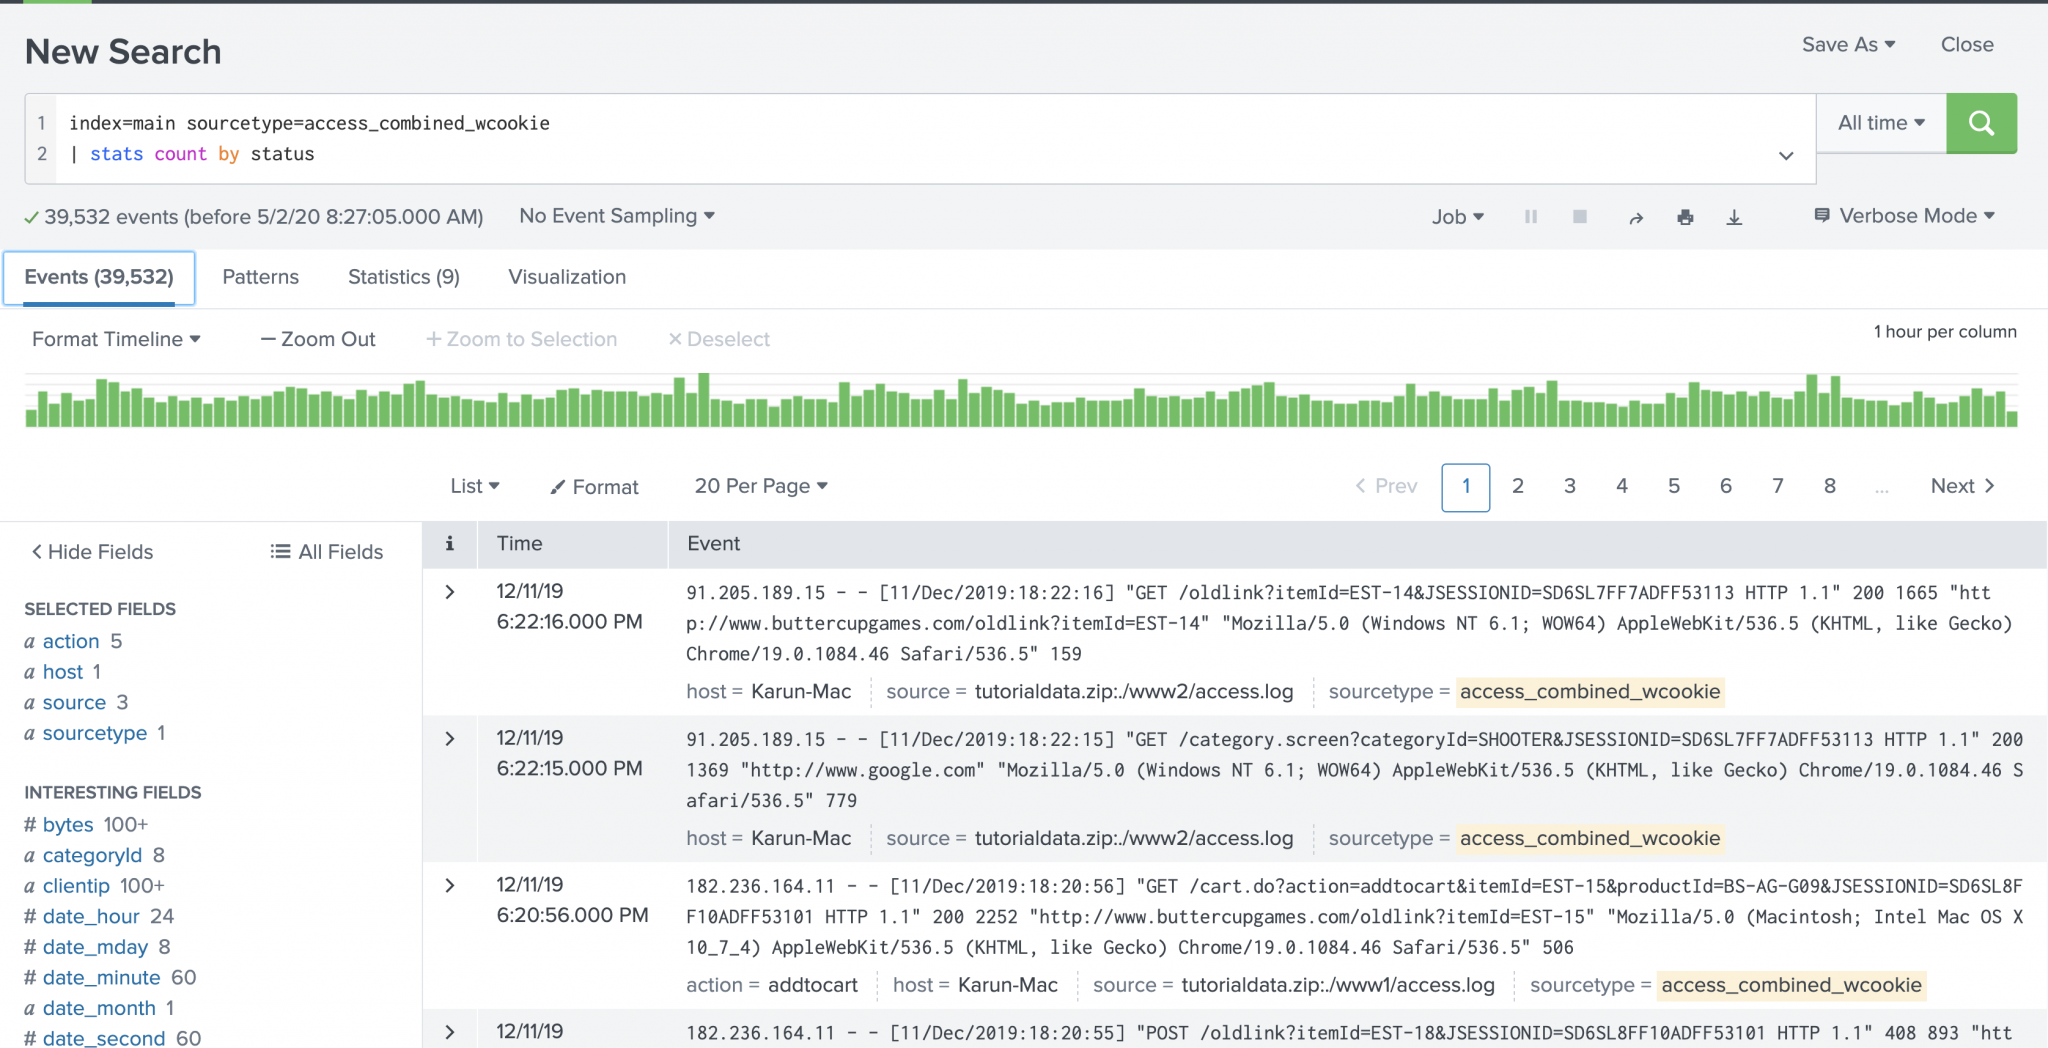The image size is (2048, 1048).
Task: Open the clientip field
Action: tap(76, 886)
